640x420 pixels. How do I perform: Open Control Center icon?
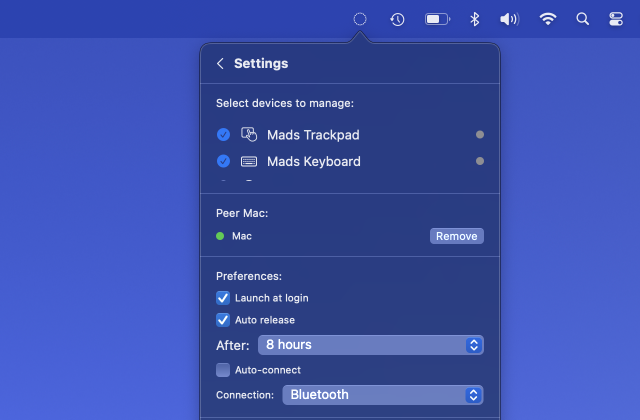click(616, 19)
